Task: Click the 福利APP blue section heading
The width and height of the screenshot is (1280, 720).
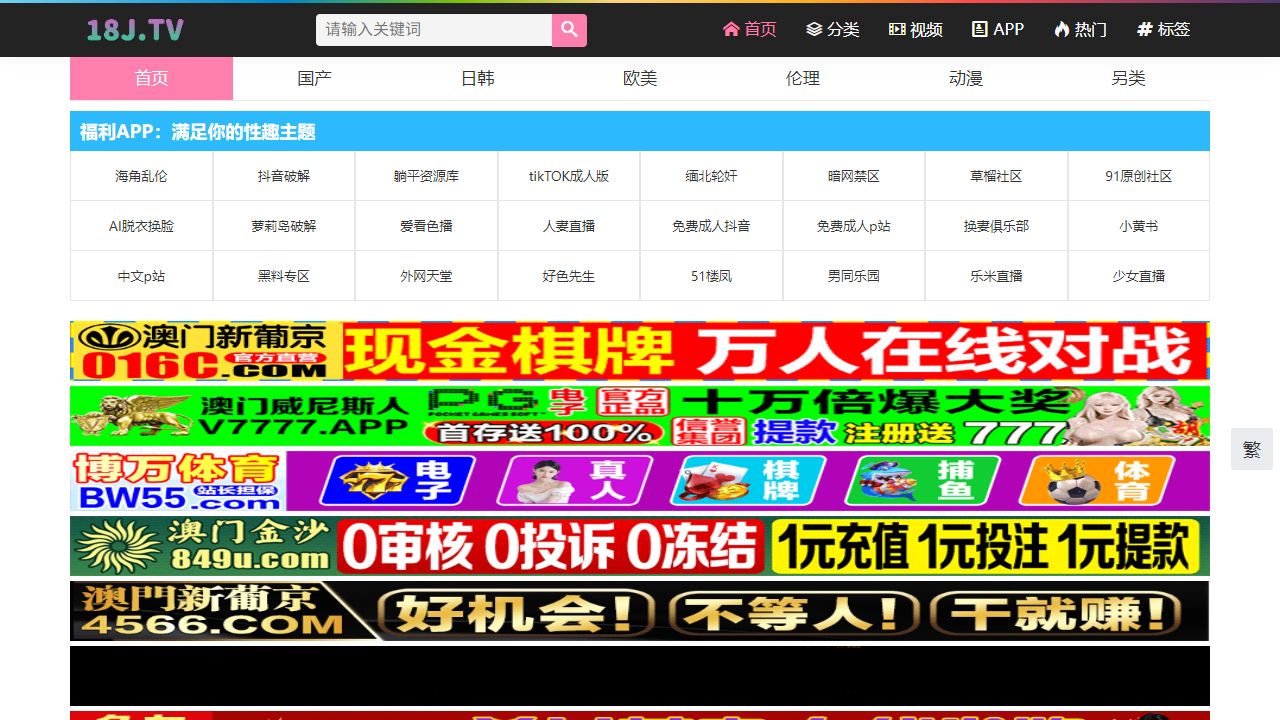Action: coord(640,131)
